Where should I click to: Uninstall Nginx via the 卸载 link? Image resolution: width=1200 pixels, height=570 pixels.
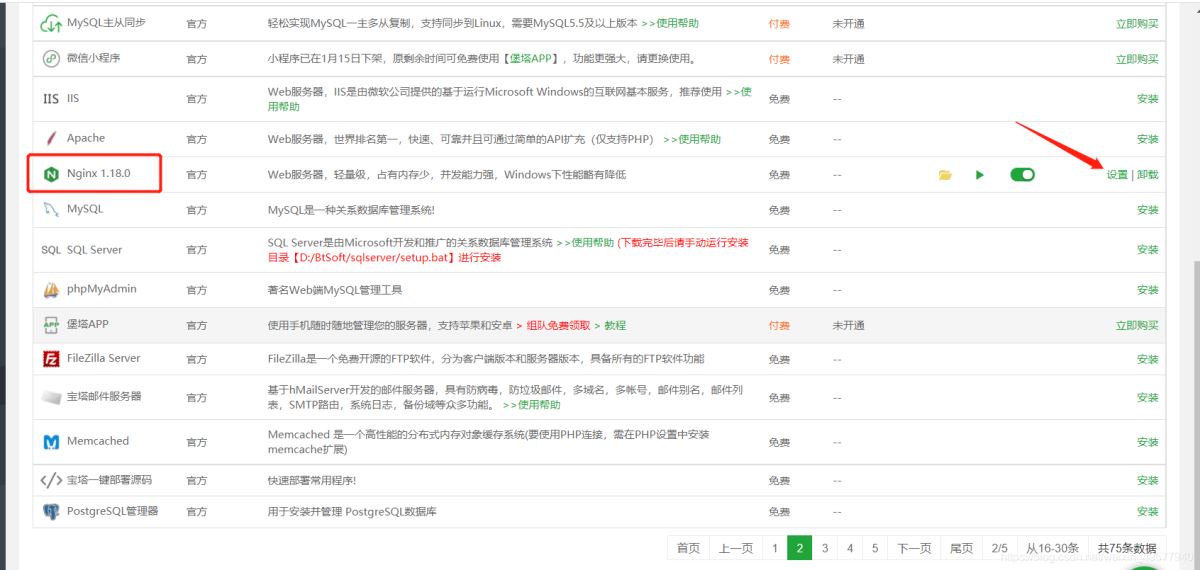1148,175
